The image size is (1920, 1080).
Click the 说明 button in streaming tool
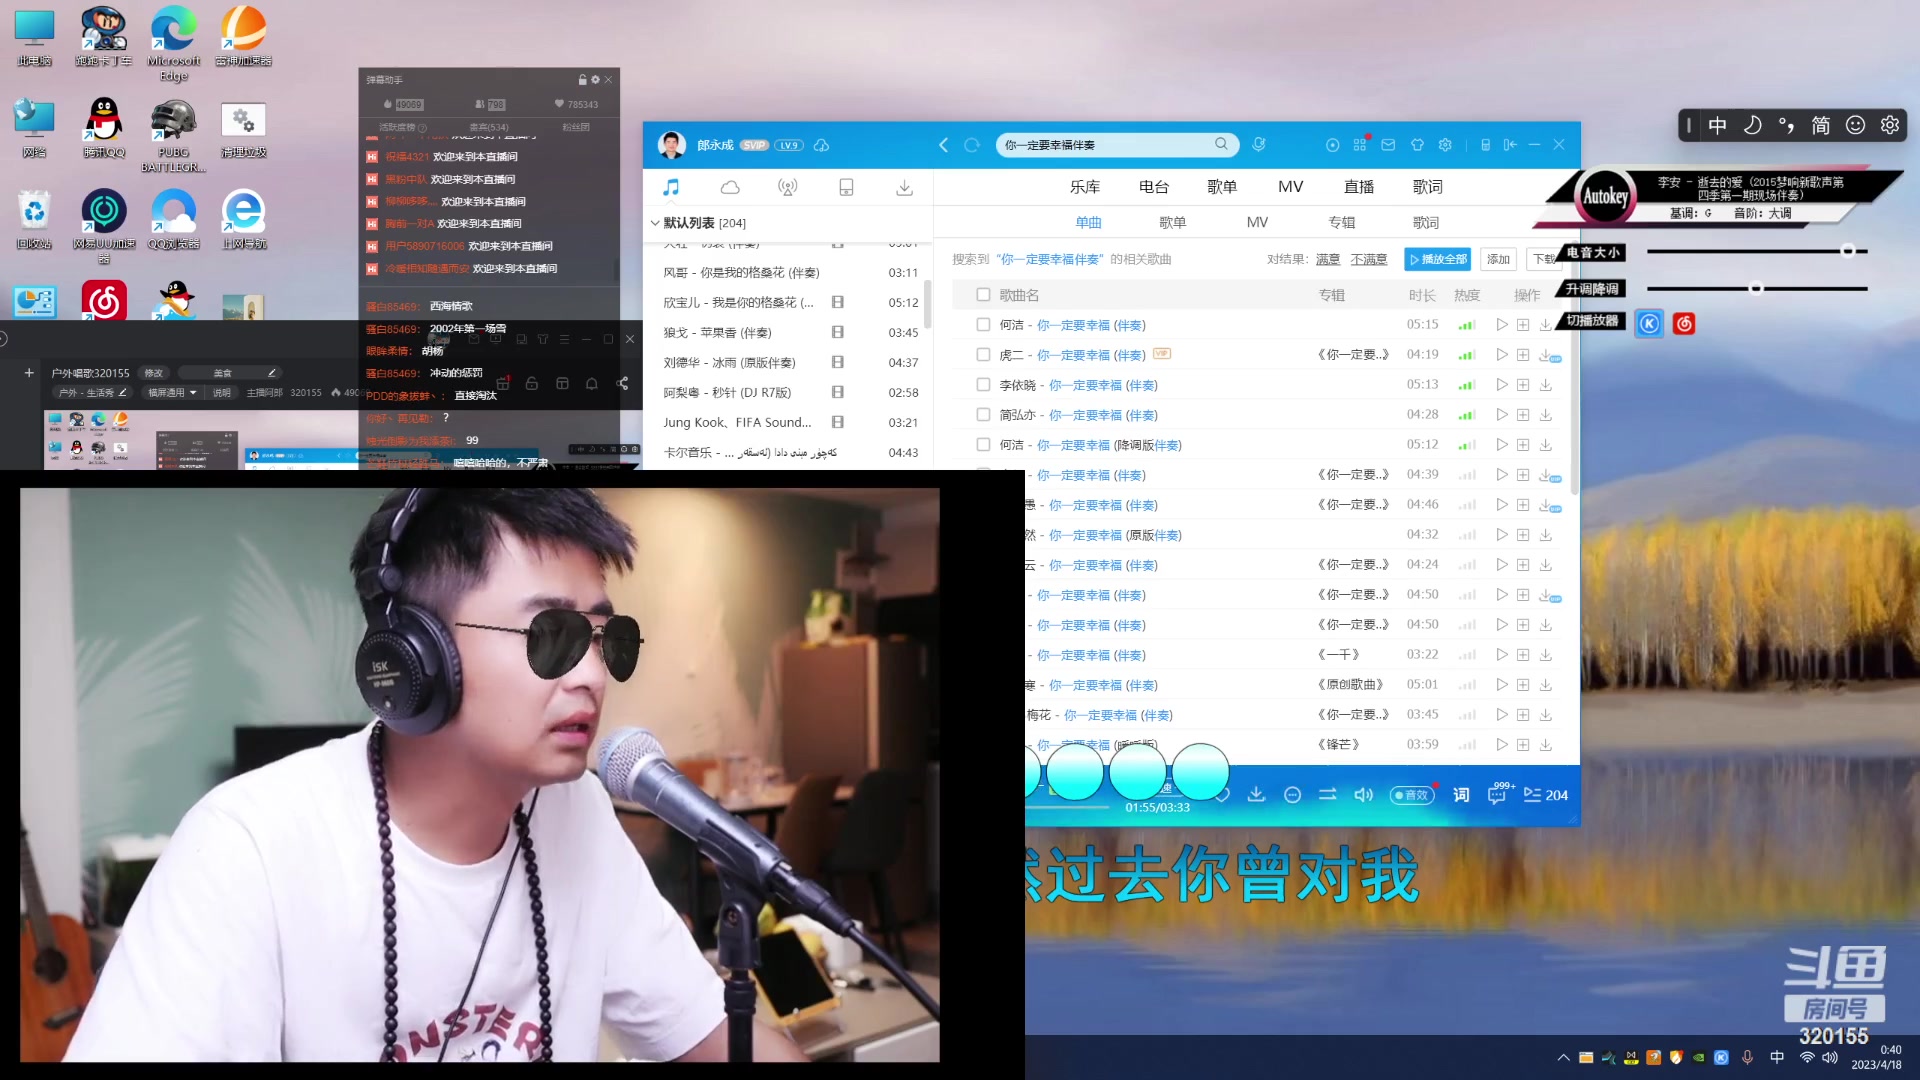click(221, 393)
